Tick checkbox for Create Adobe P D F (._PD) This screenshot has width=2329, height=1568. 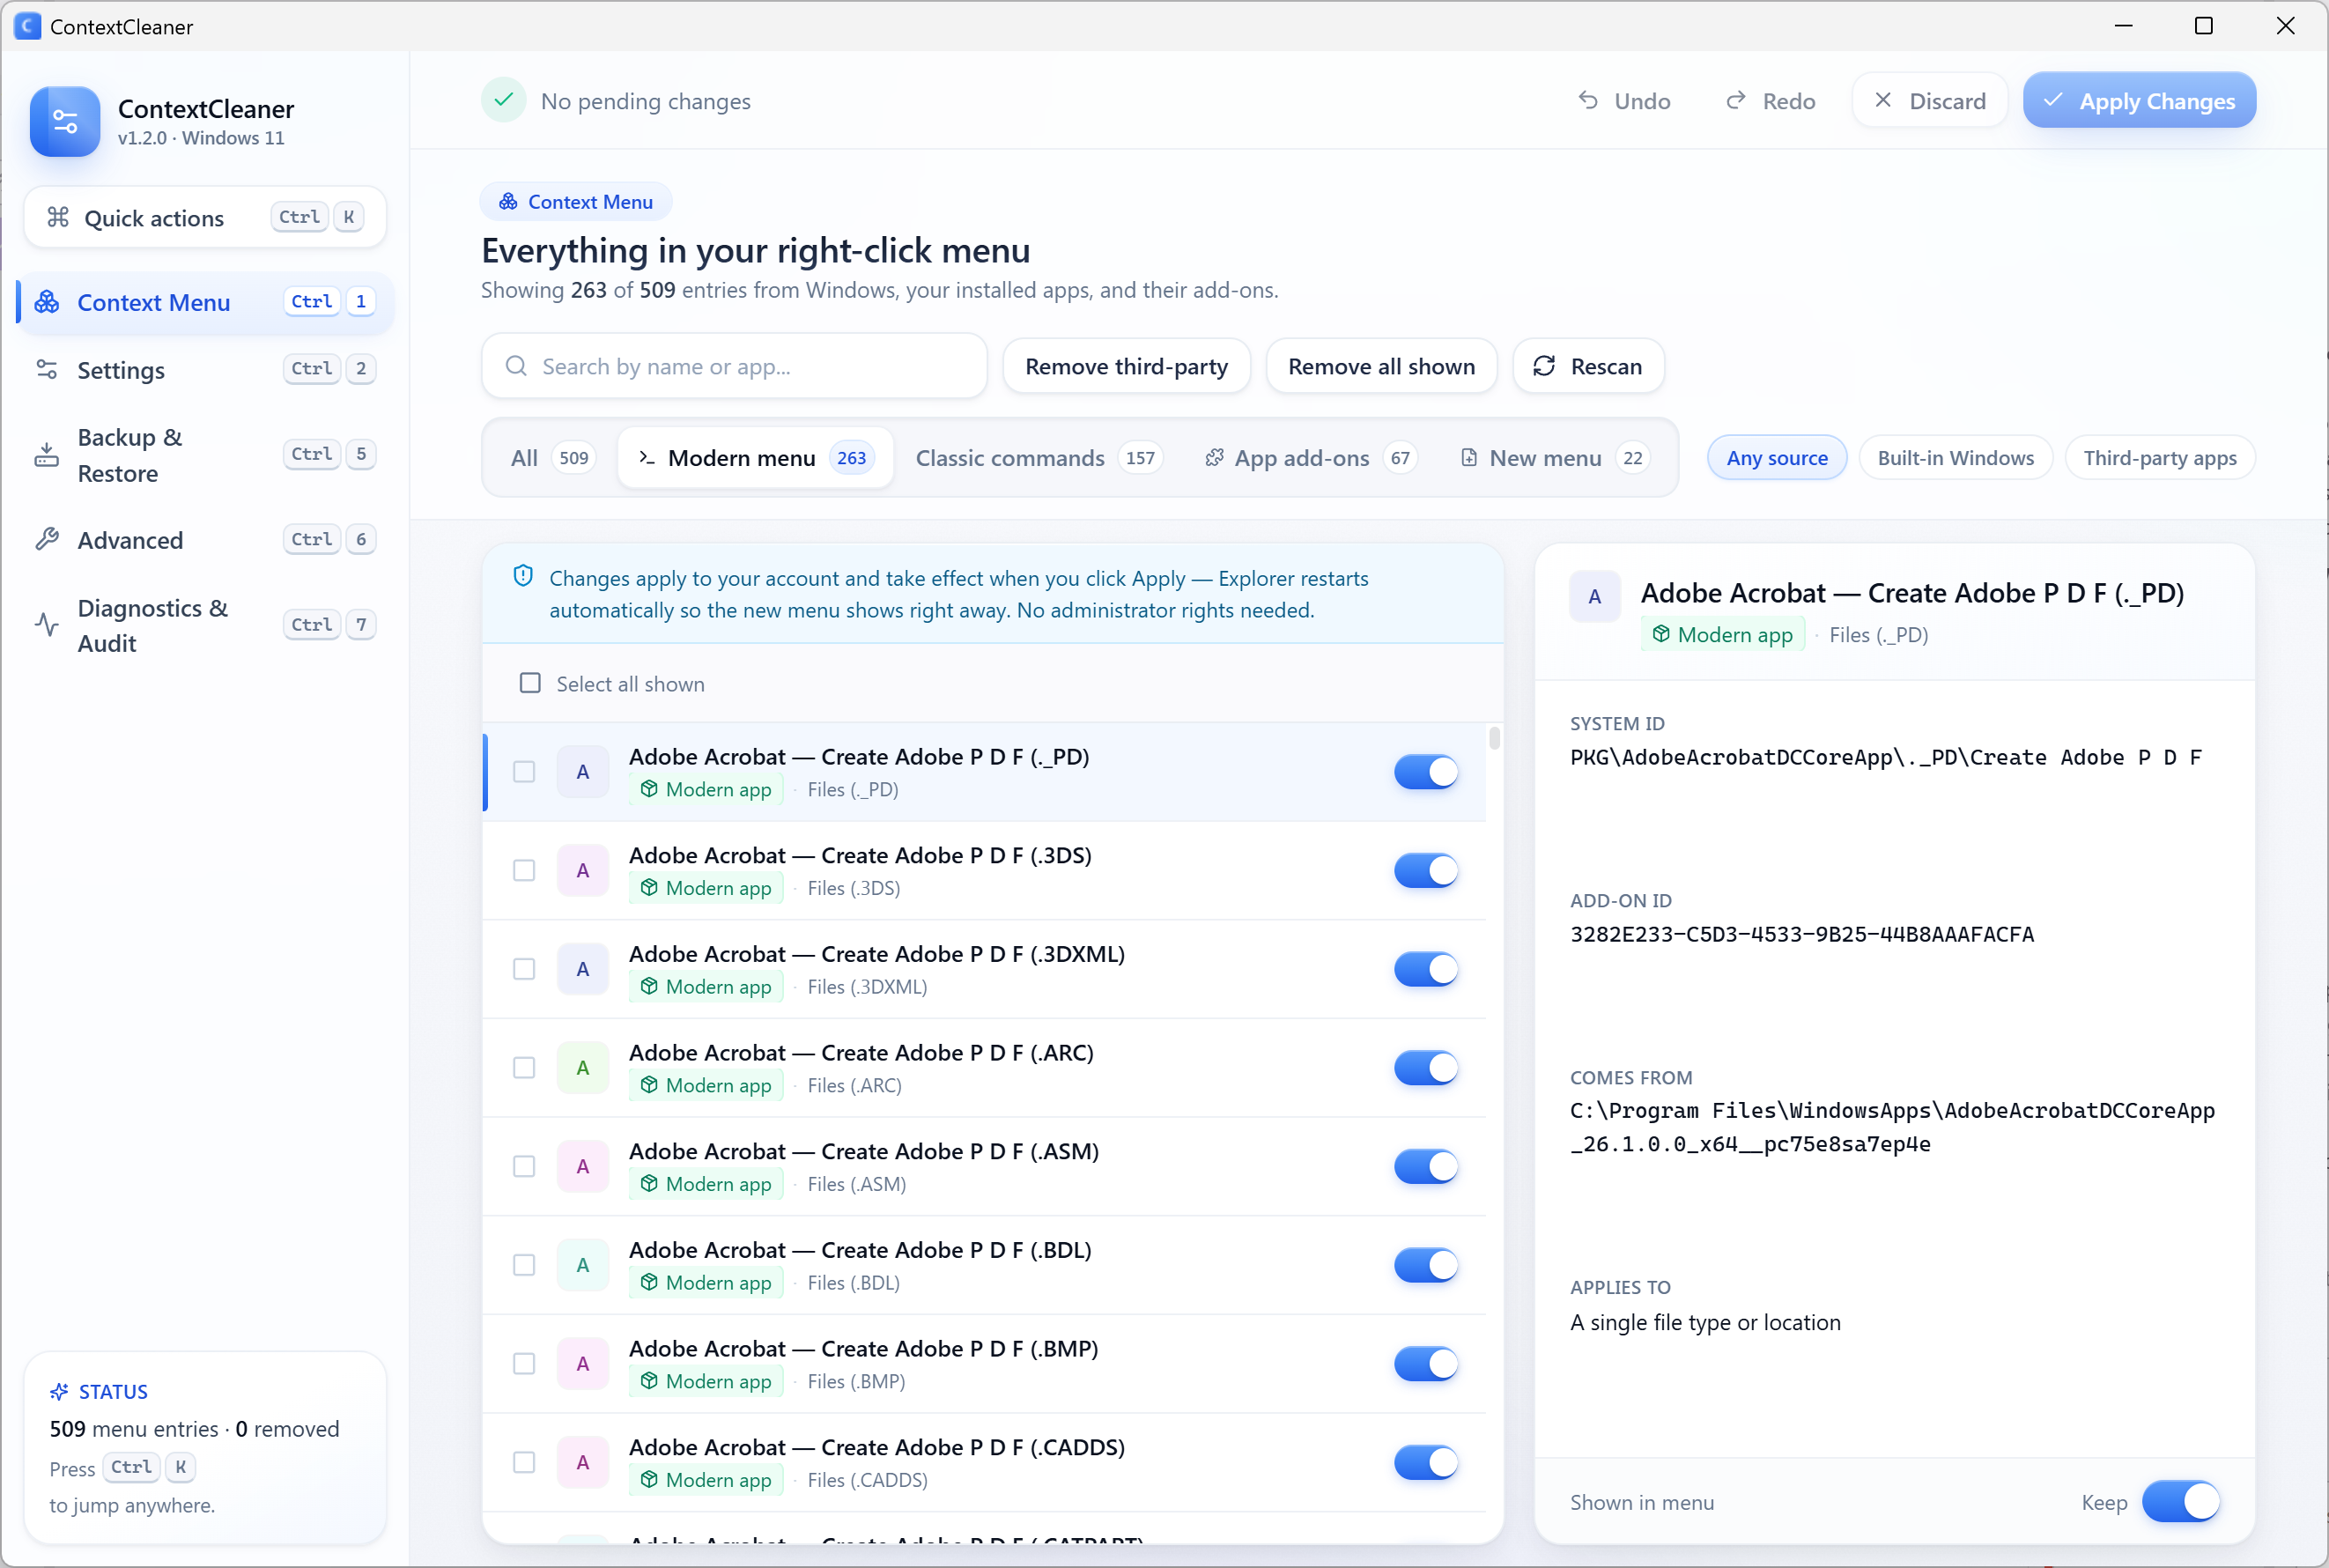pos(524,772)
